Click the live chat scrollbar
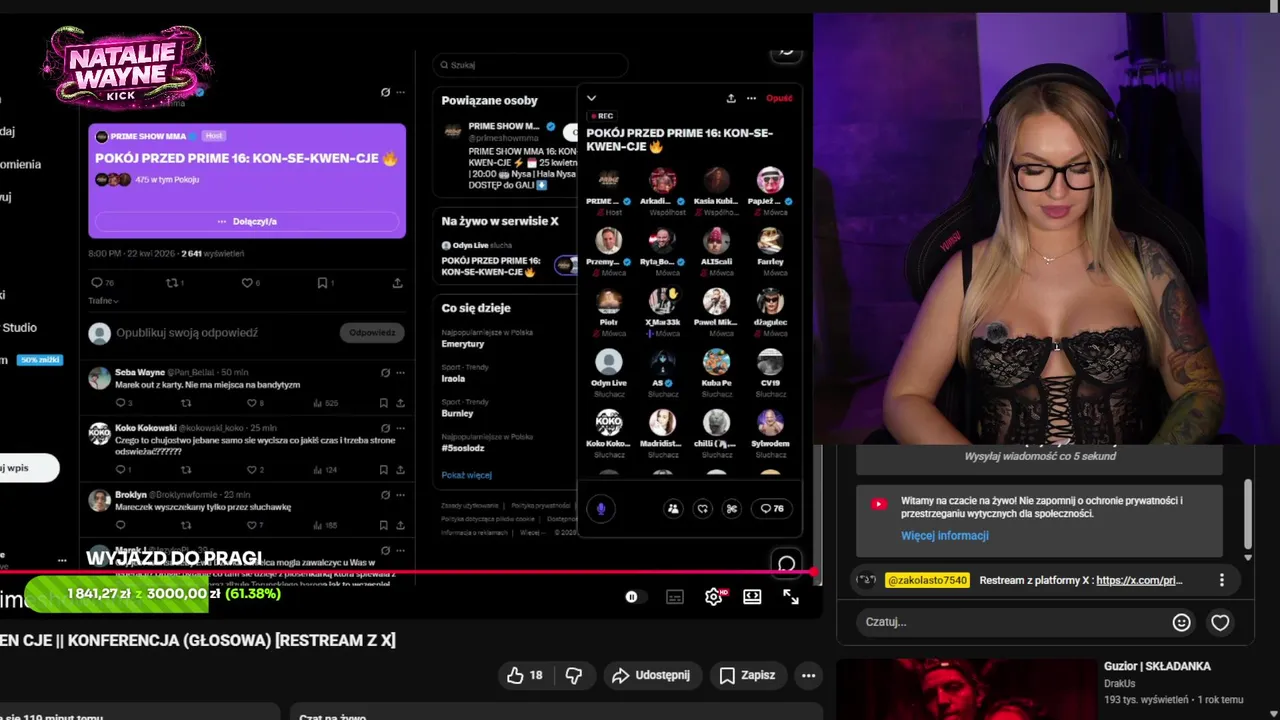The image size is (1280, 720). pos(1247,515)
